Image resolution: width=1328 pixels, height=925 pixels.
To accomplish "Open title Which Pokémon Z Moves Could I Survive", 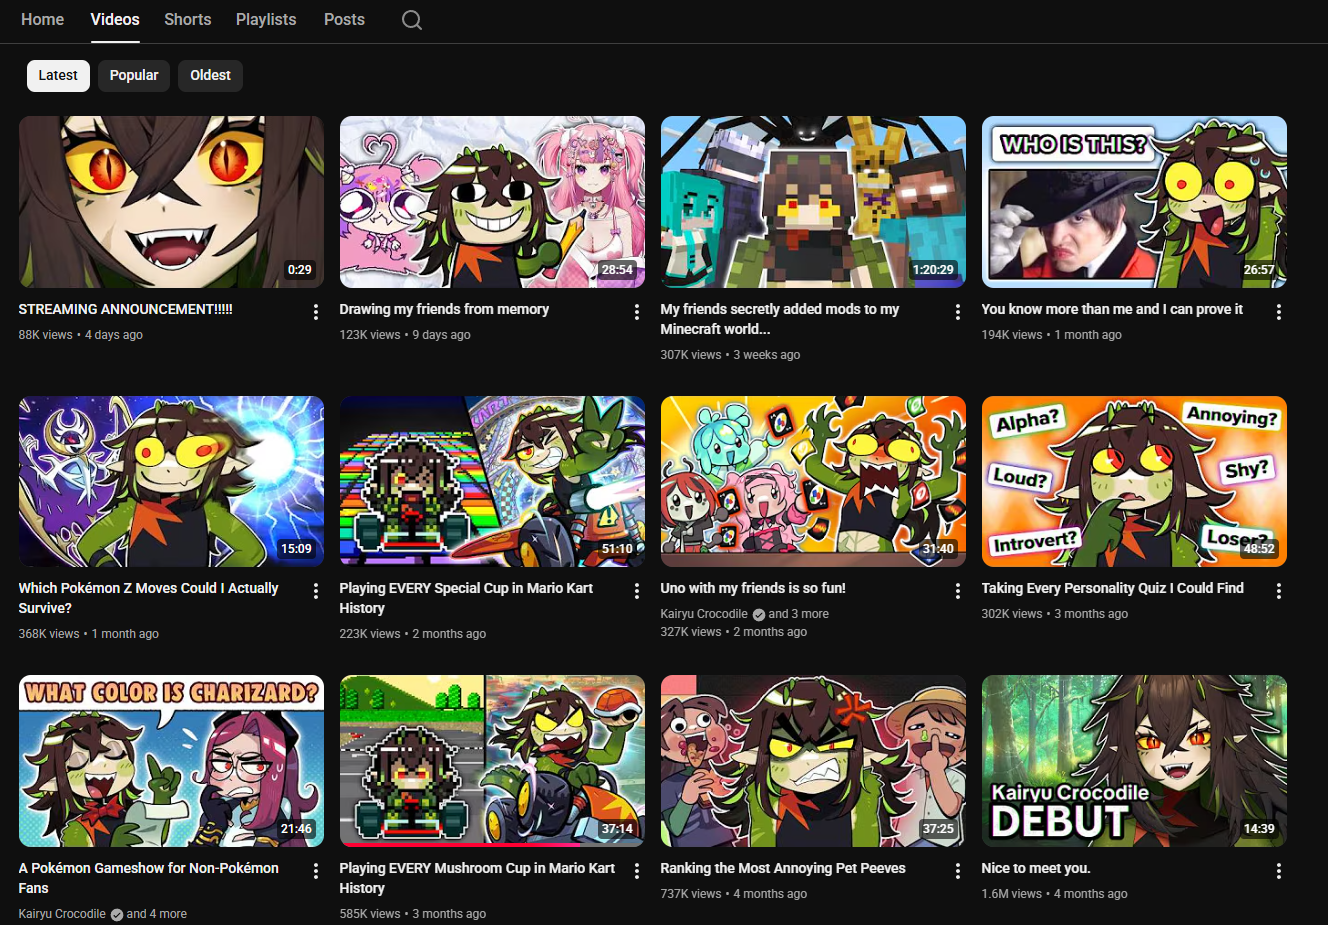I will 149,598.
